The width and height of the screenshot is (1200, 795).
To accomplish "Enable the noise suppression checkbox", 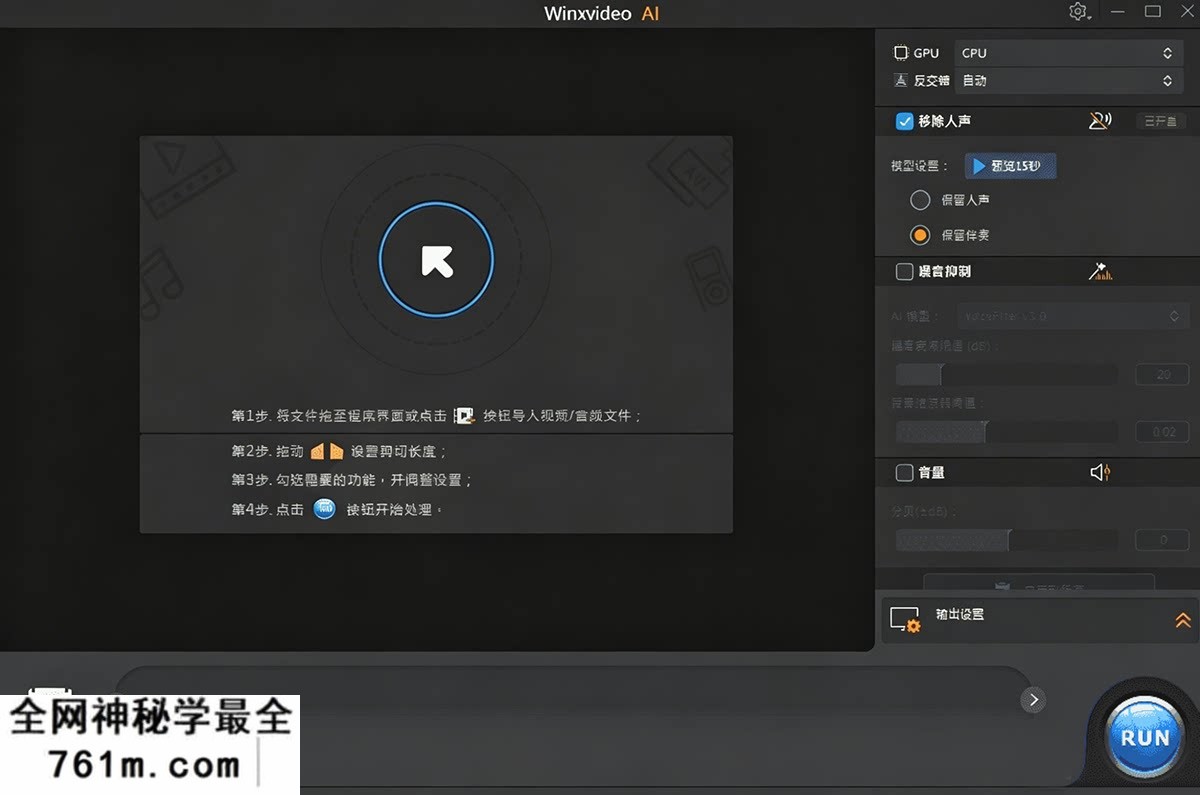I will (x=904, y=271).
